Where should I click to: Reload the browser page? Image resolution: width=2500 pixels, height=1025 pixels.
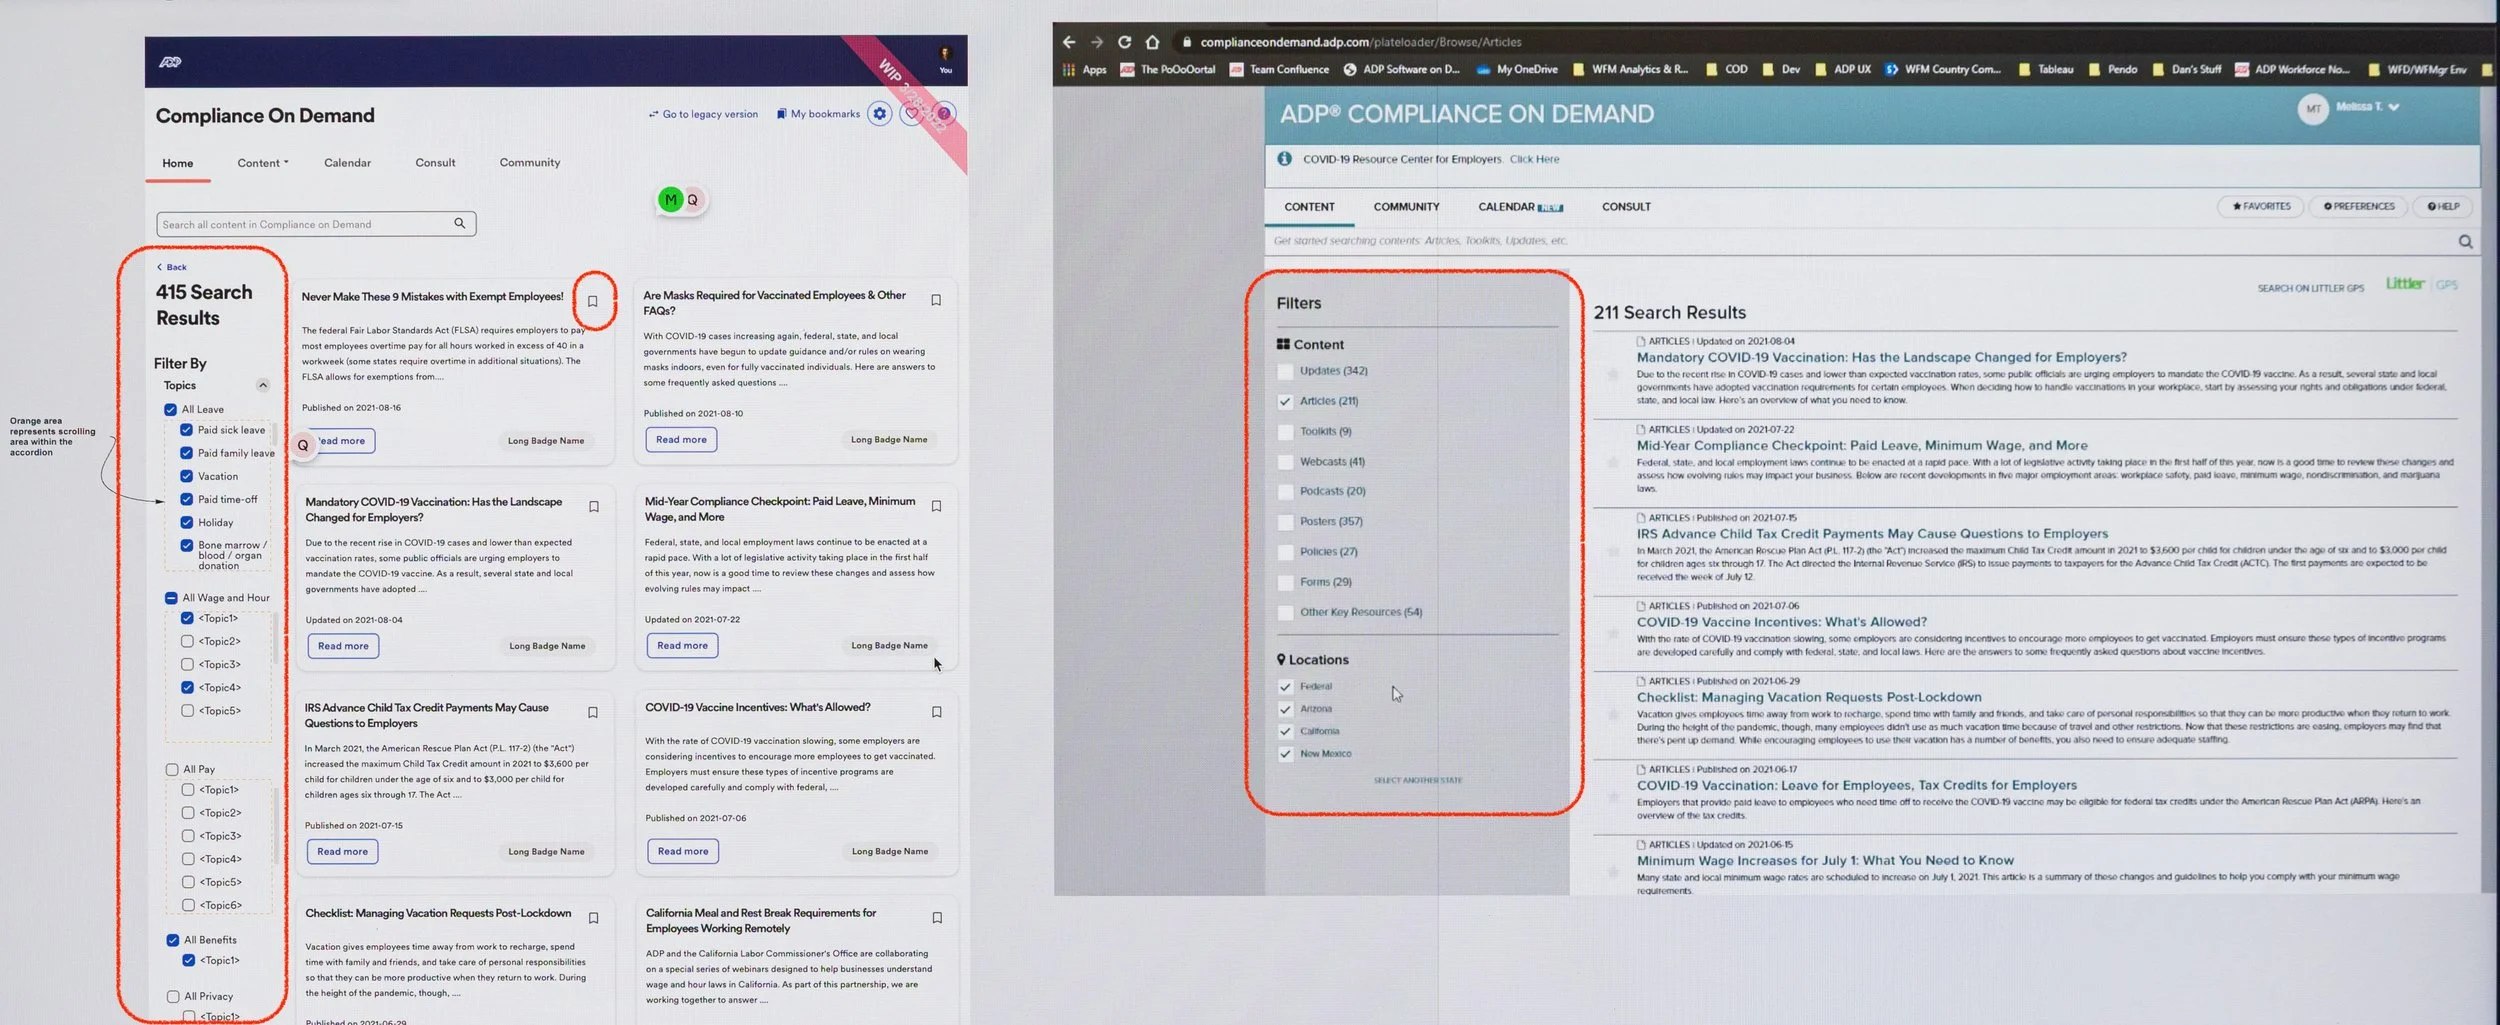click(x=1124, y=42)
